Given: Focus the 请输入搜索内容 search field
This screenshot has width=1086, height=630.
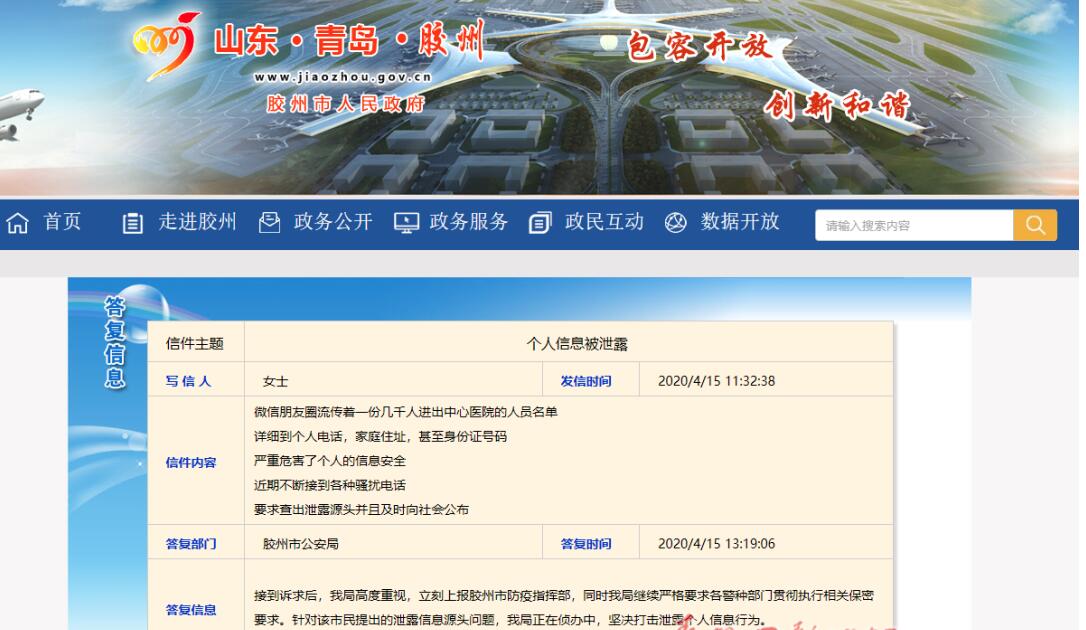Looking at the screenshot, I should (x=914, y=225).
